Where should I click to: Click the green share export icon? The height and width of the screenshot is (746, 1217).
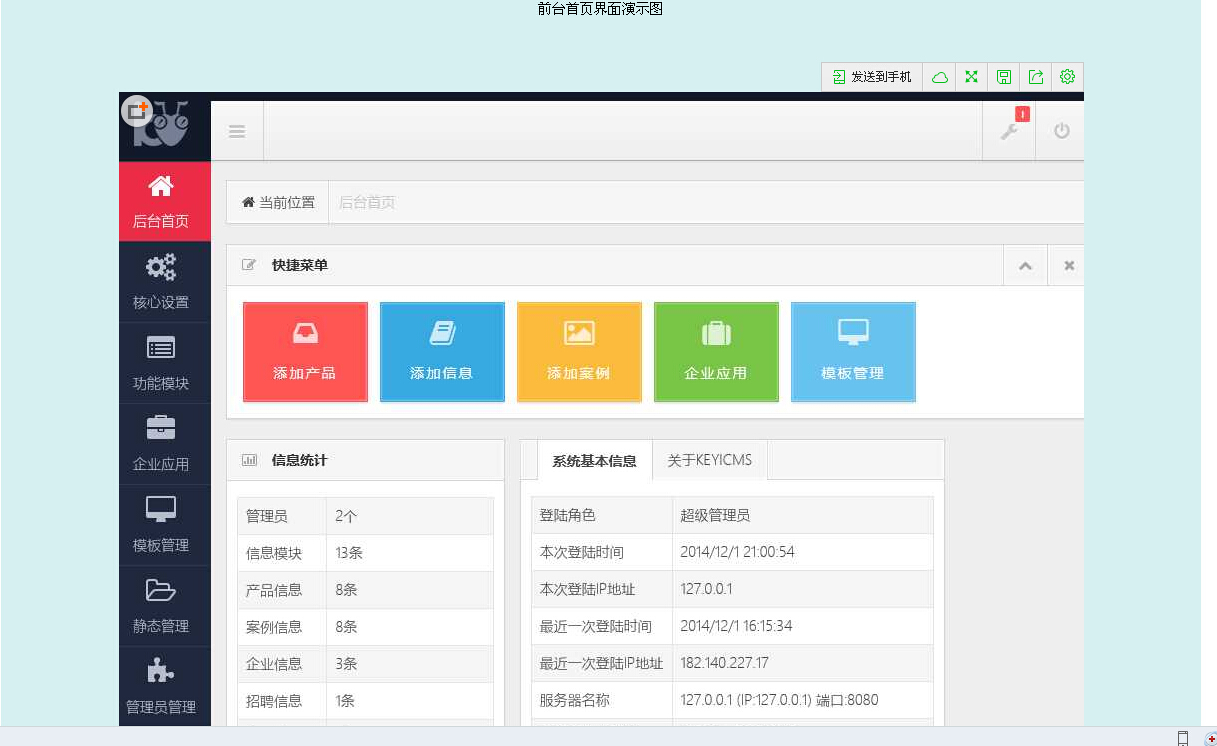pos(1035,77)
